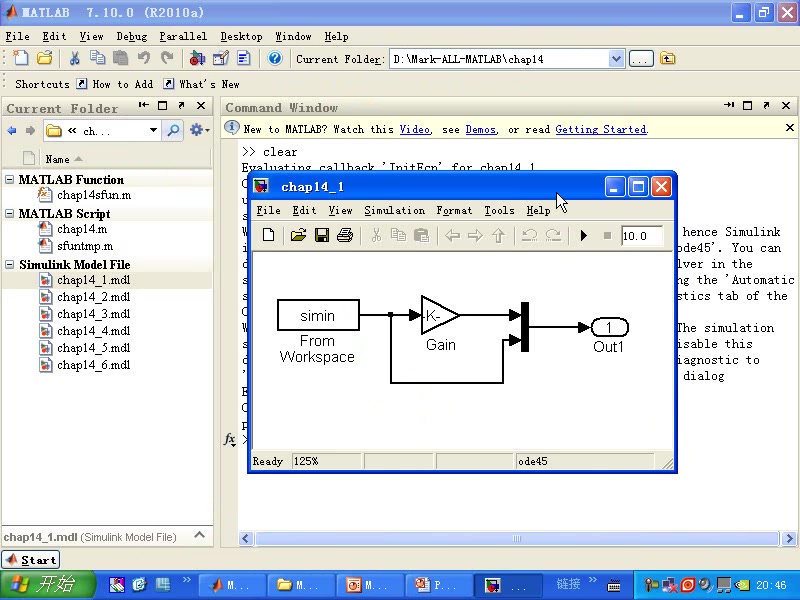Select chap14sfun.m file
The height and width of the screenshot is (600, 800).
[94, 195]
